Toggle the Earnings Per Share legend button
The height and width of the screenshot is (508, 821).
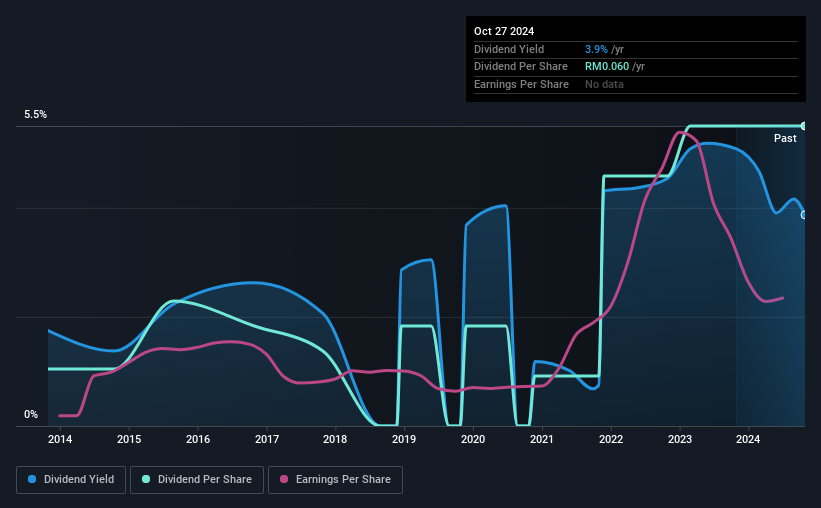pos(335,480)
